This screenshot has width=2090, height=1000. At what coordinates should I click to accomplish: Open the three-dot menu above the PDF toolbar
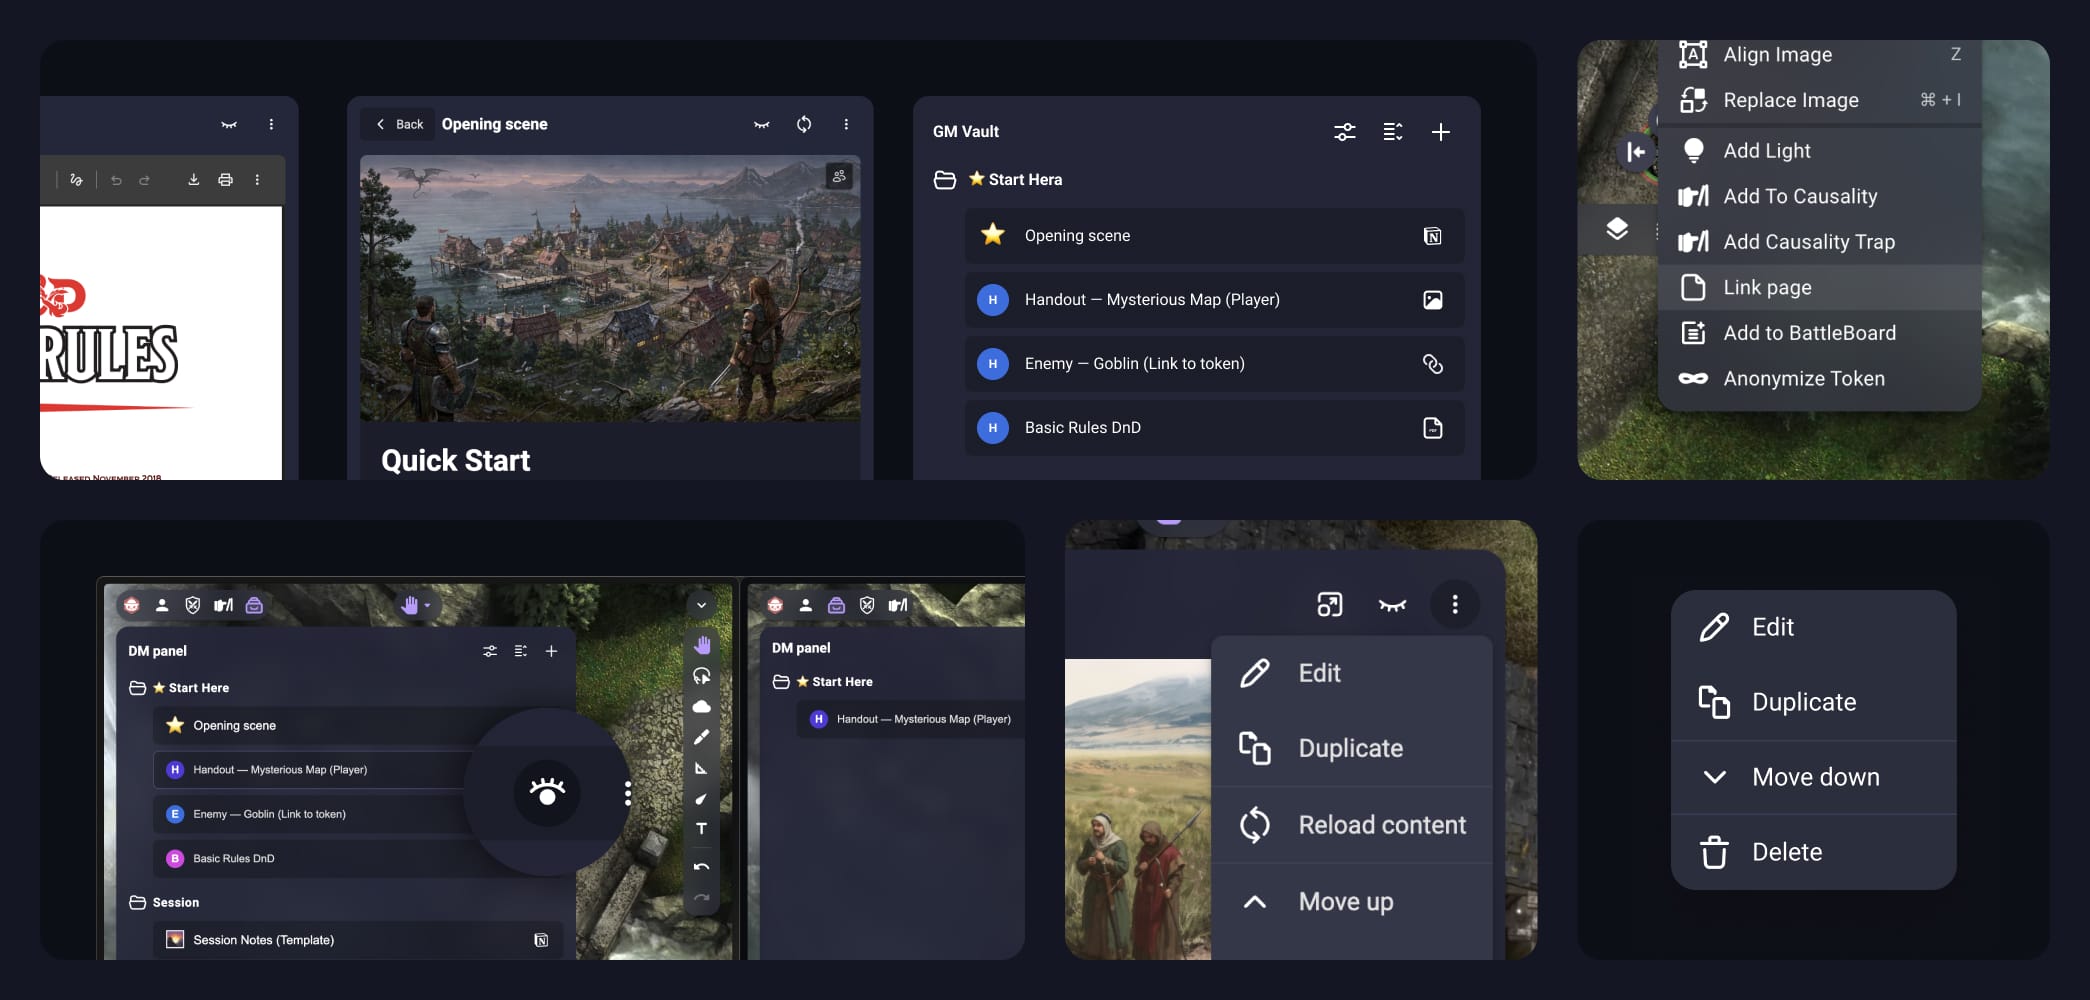click(271, 124)
